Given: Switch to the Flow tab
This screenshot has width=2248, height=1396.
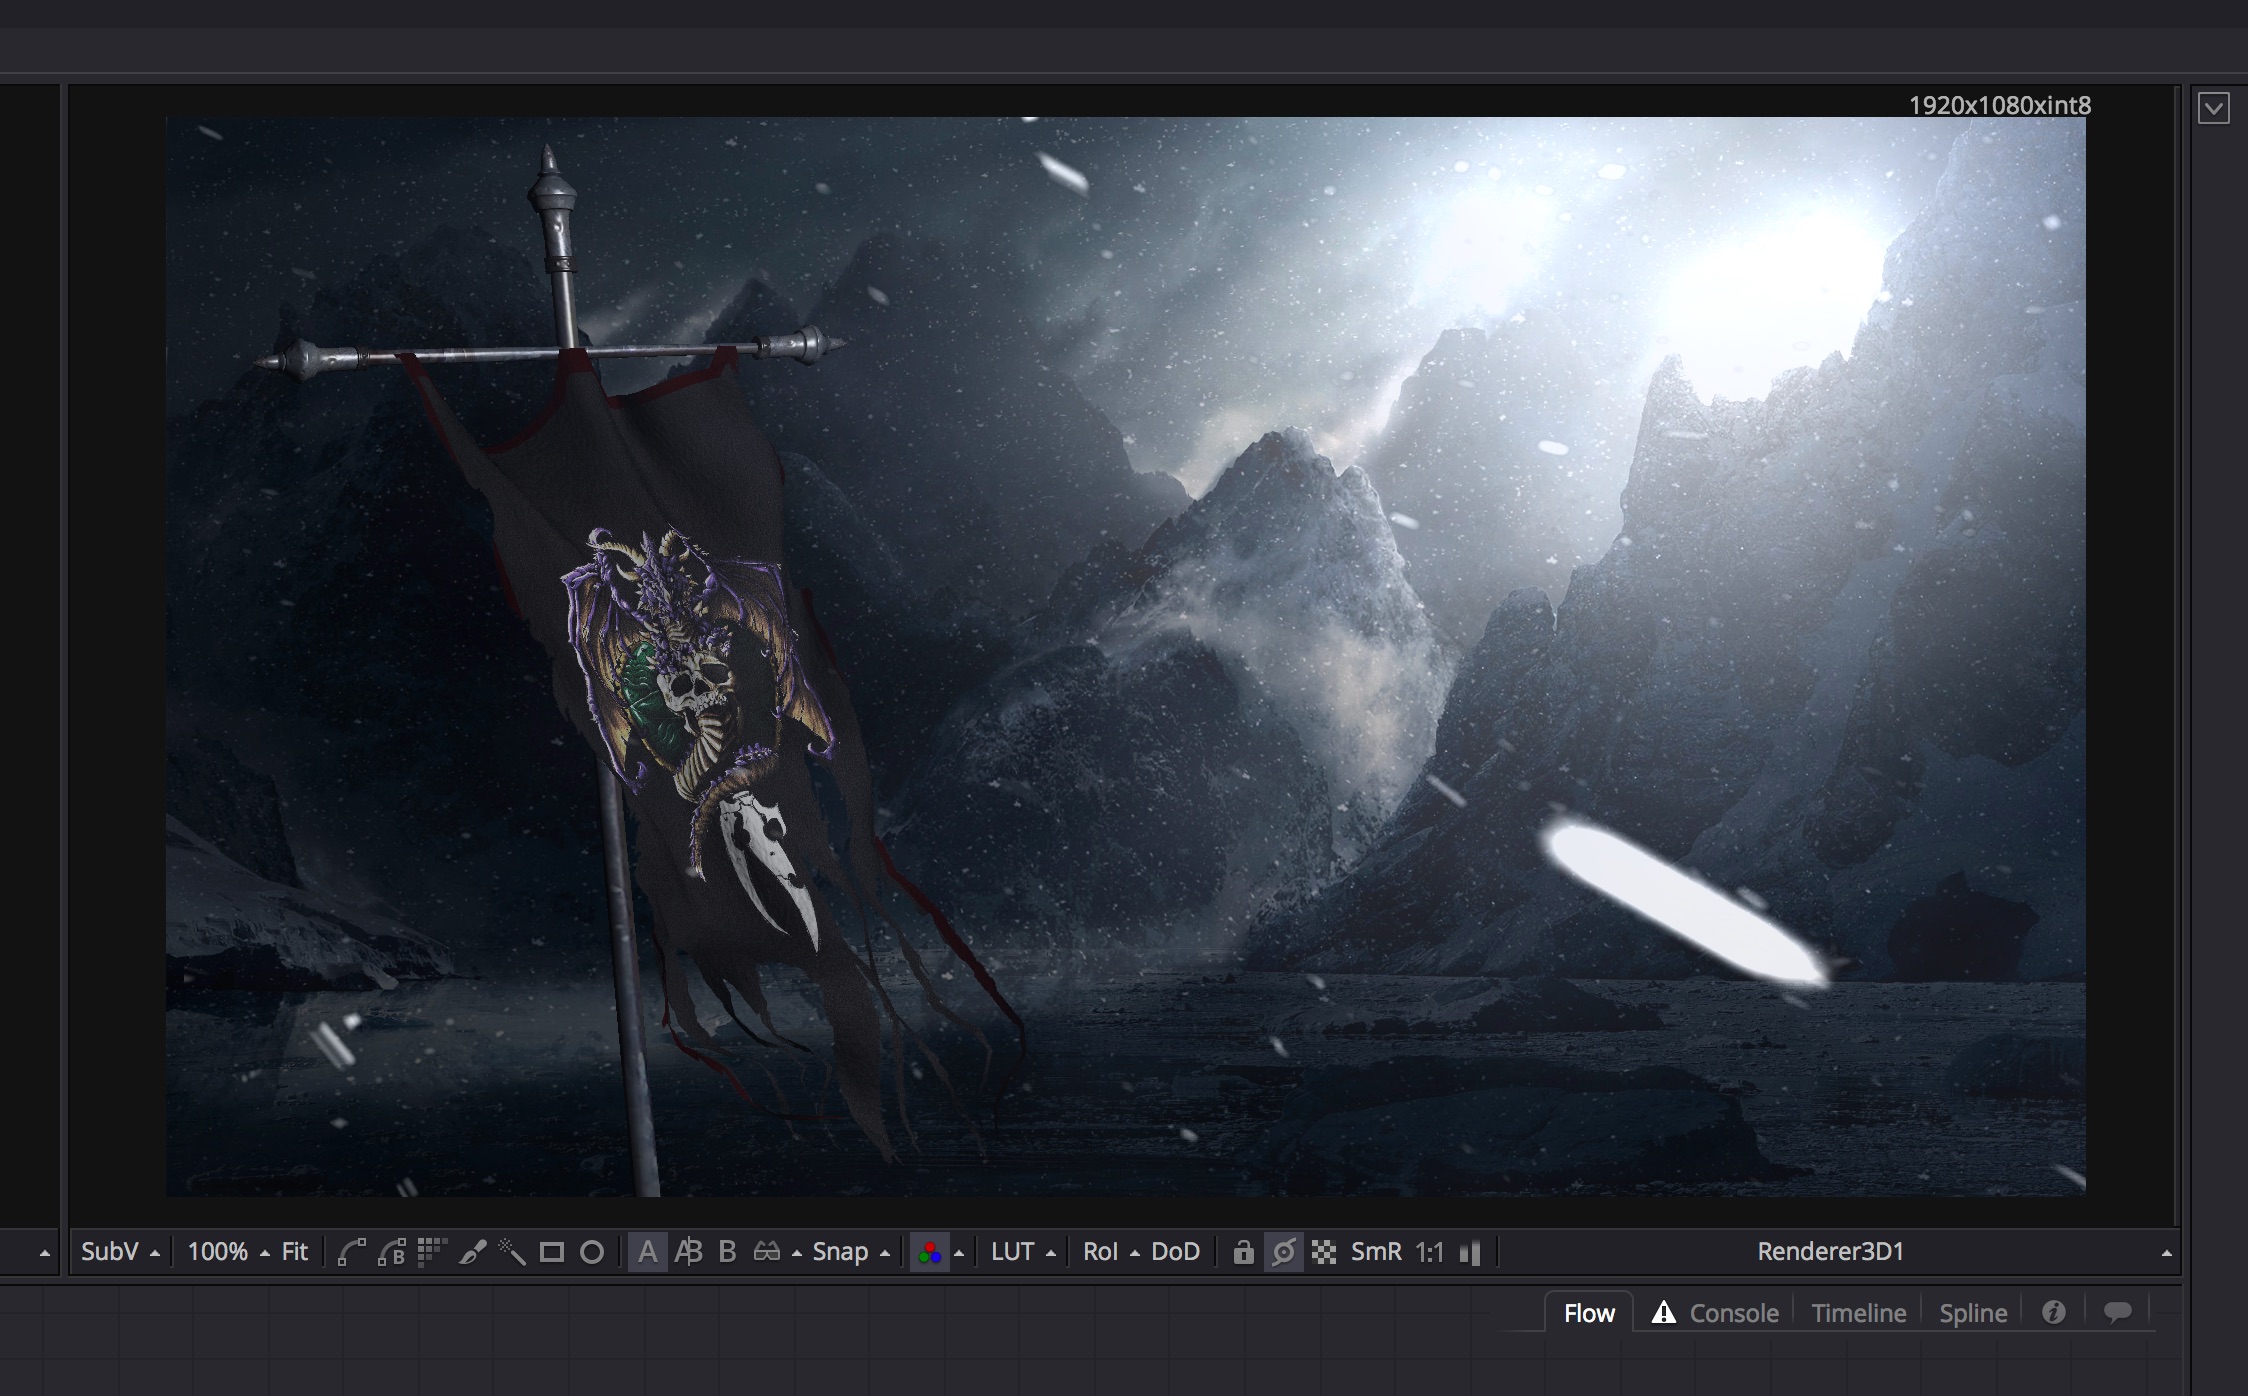Looking at the screenshot, I should coord(1589,1313).
